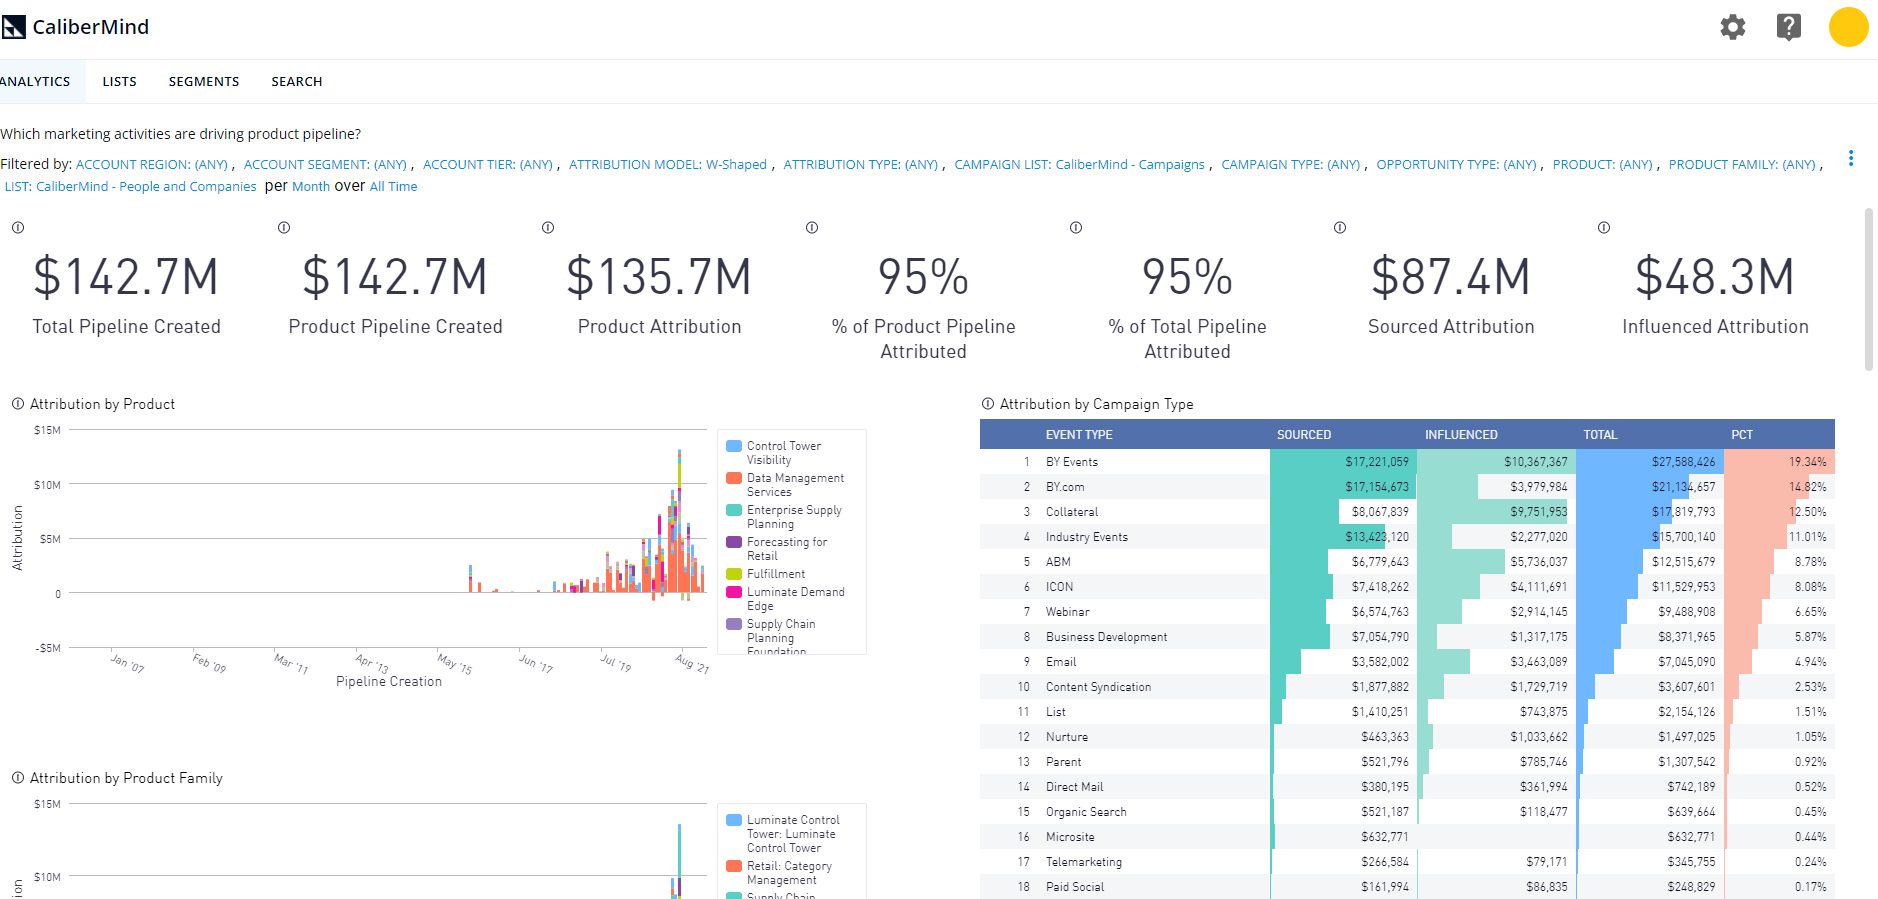Click the info icon above Sourced Attribution
1878x899 pixels.
tap(1340, 228)
